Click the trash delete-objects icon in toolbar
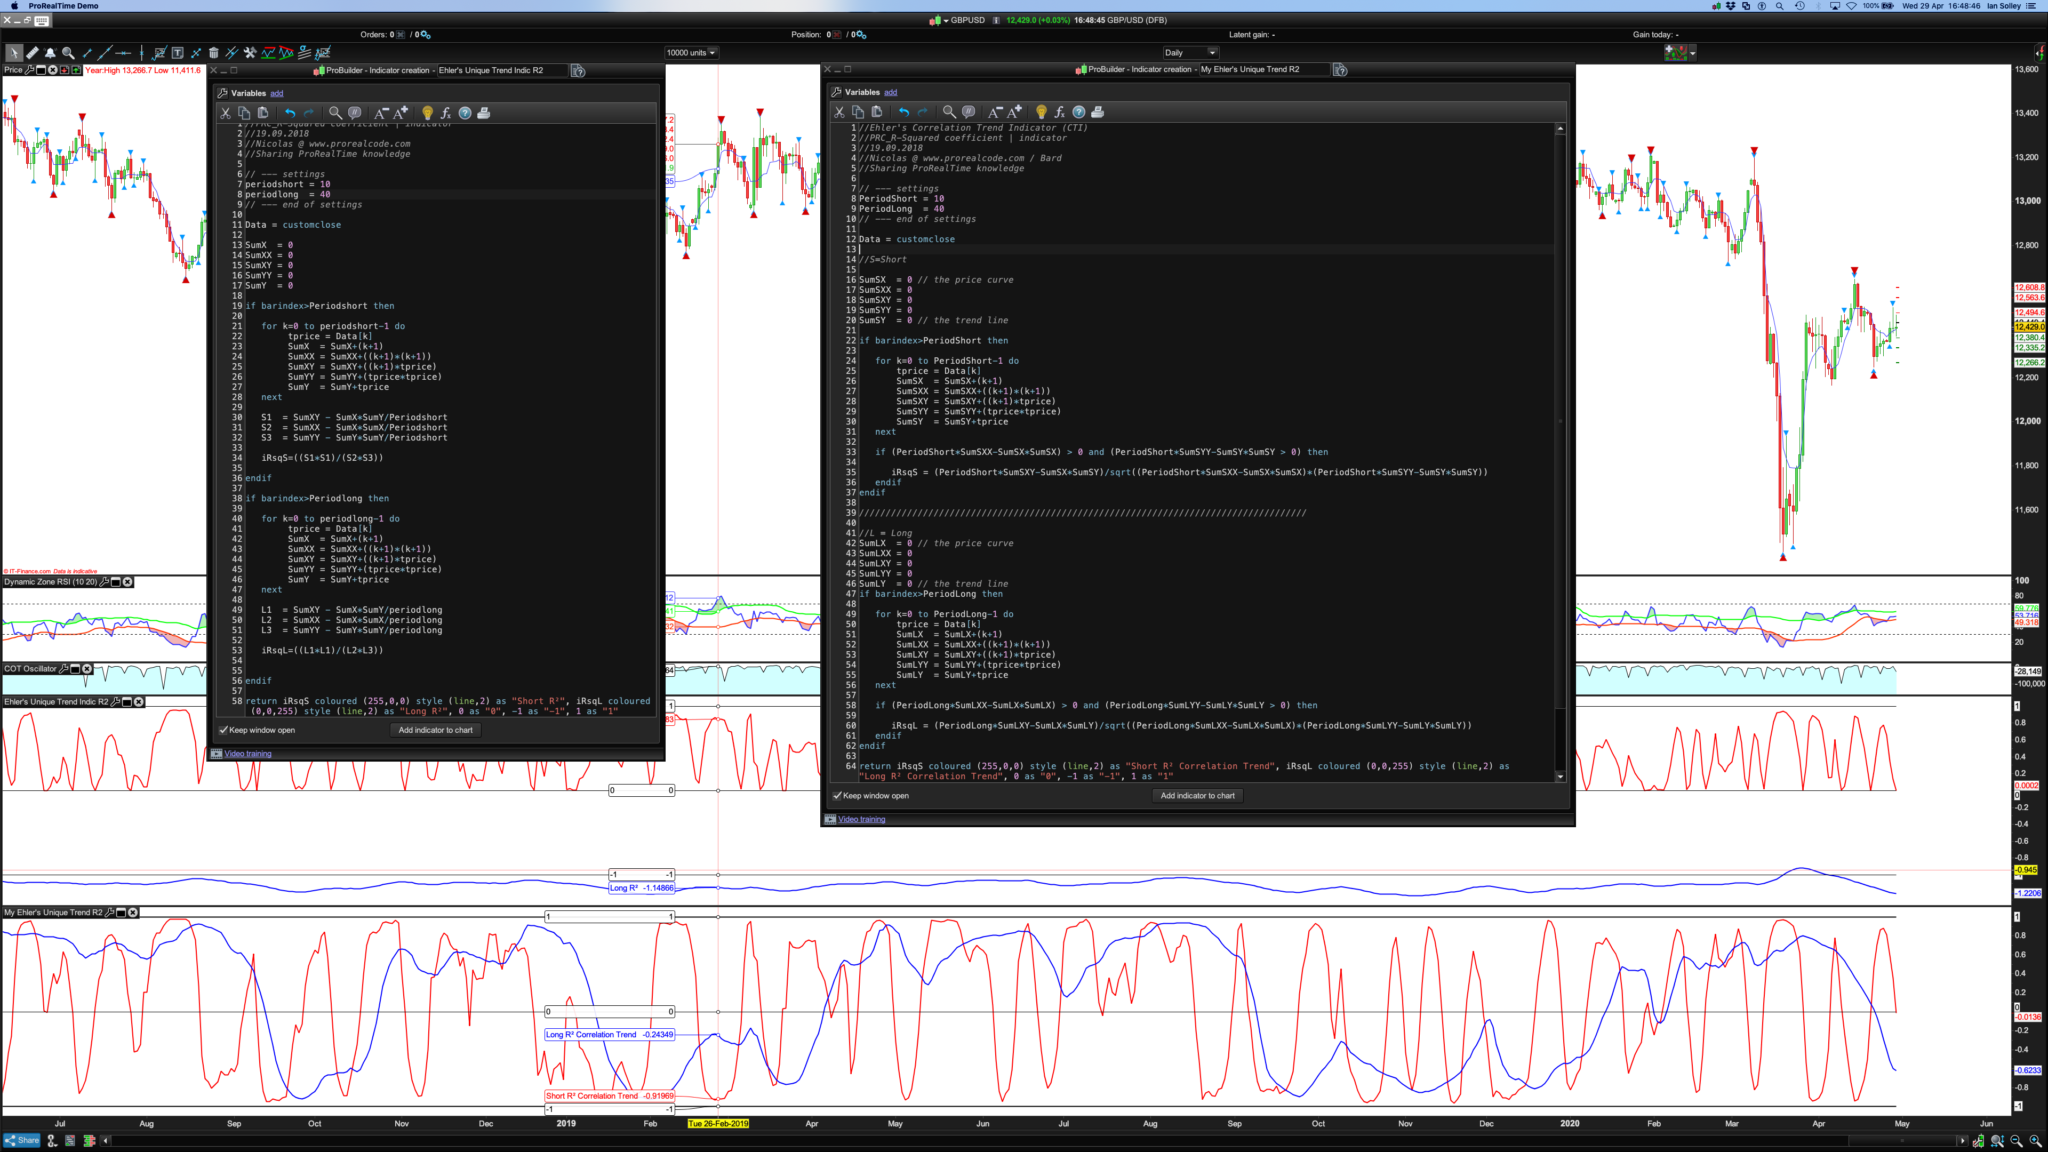This screenshot has width=2048, height=1152. click(213, 53)
